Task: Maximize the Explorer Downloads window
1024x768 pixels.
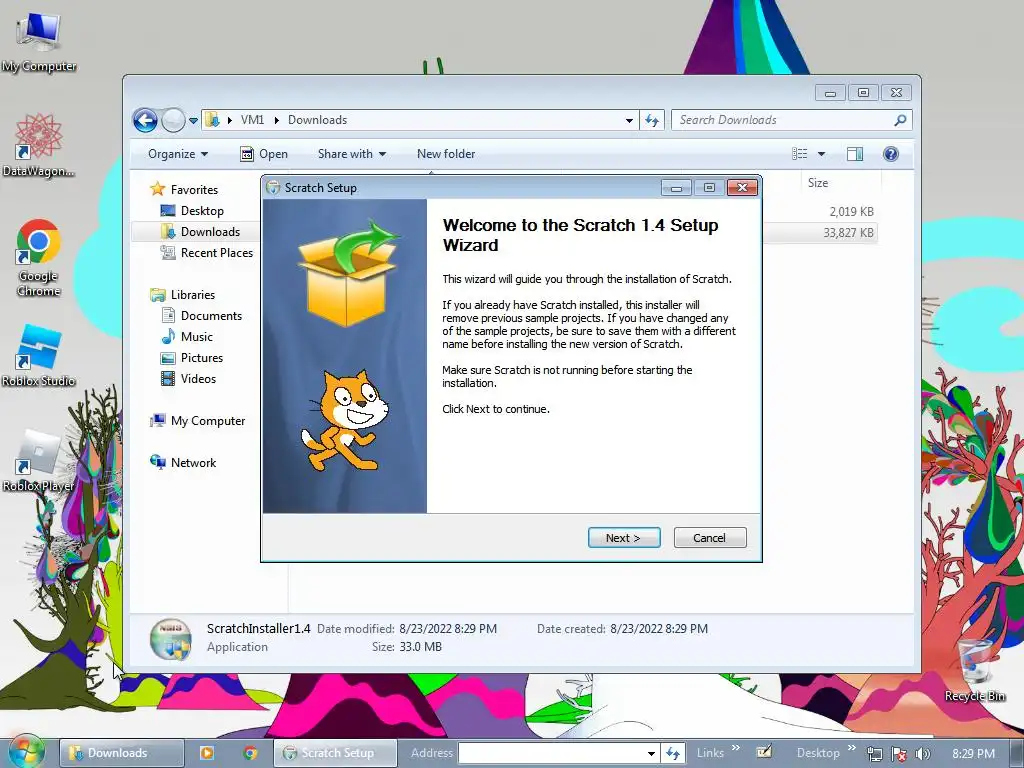Action: click(x=863, y=93)
